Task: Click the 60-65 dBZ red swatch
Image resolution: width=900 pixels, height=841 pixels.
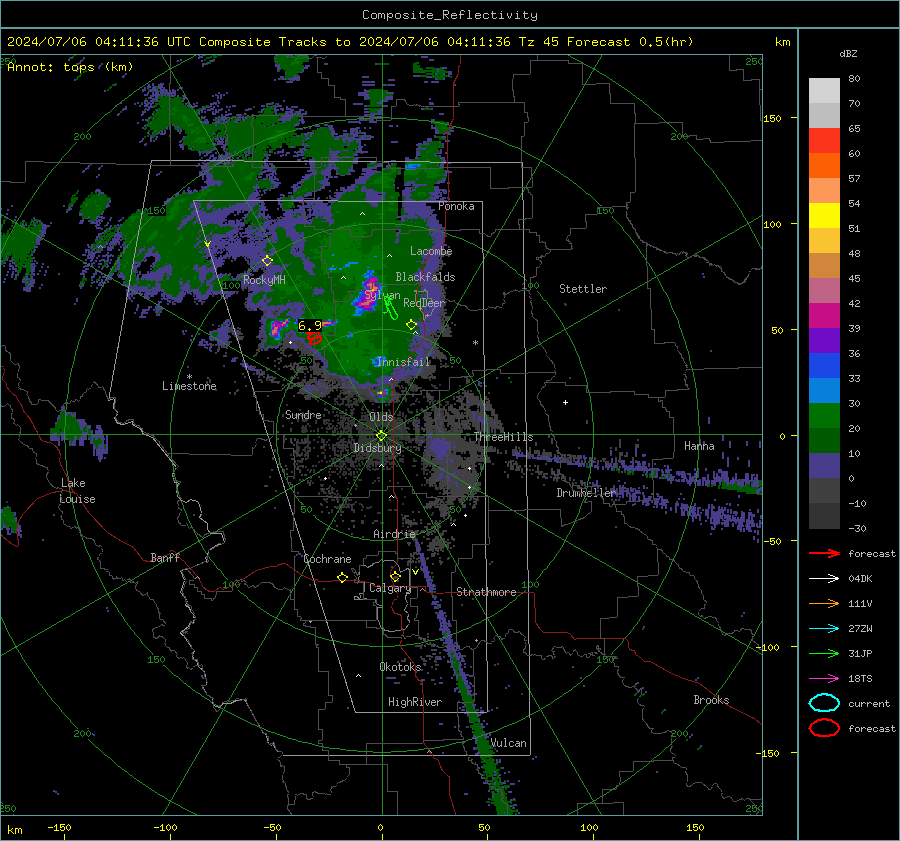Action: point(824,141)
